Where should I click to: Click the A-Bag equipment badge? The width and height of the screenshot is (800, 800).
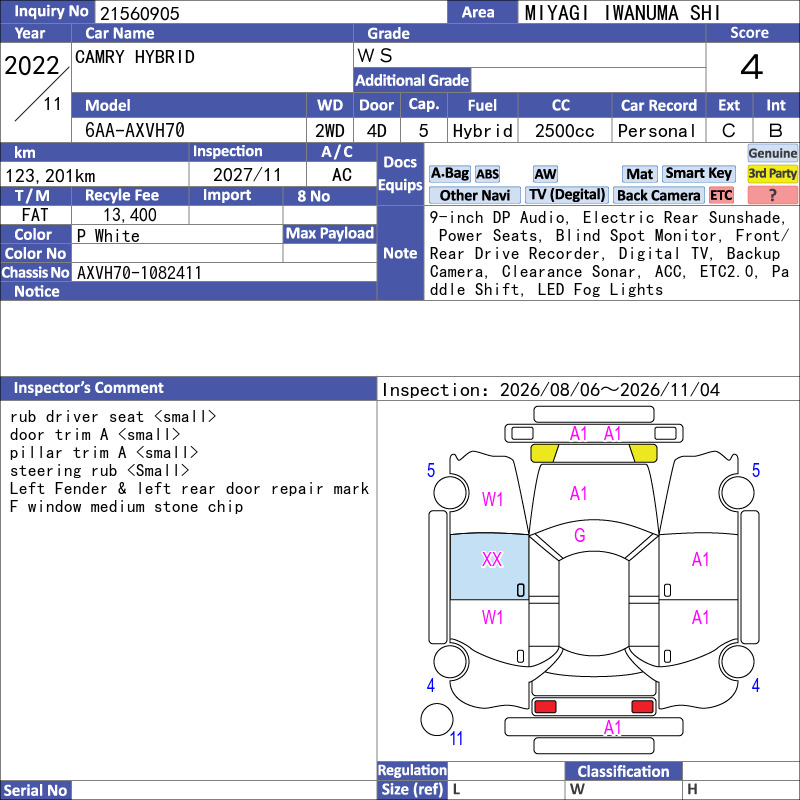coord(449,174)
